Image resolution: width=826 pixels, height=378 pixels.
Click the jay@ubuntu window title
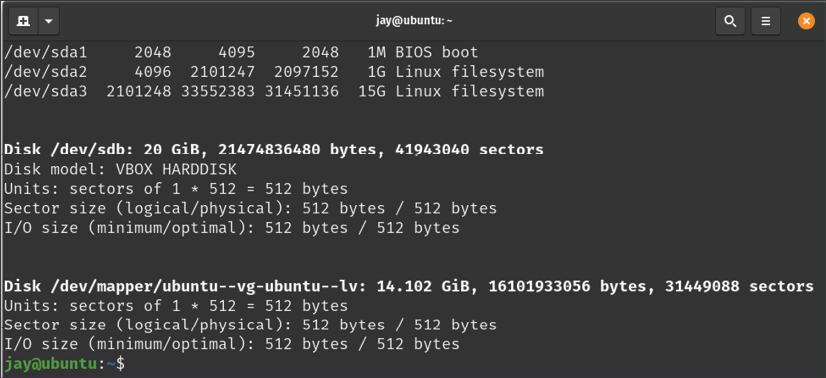414,21
